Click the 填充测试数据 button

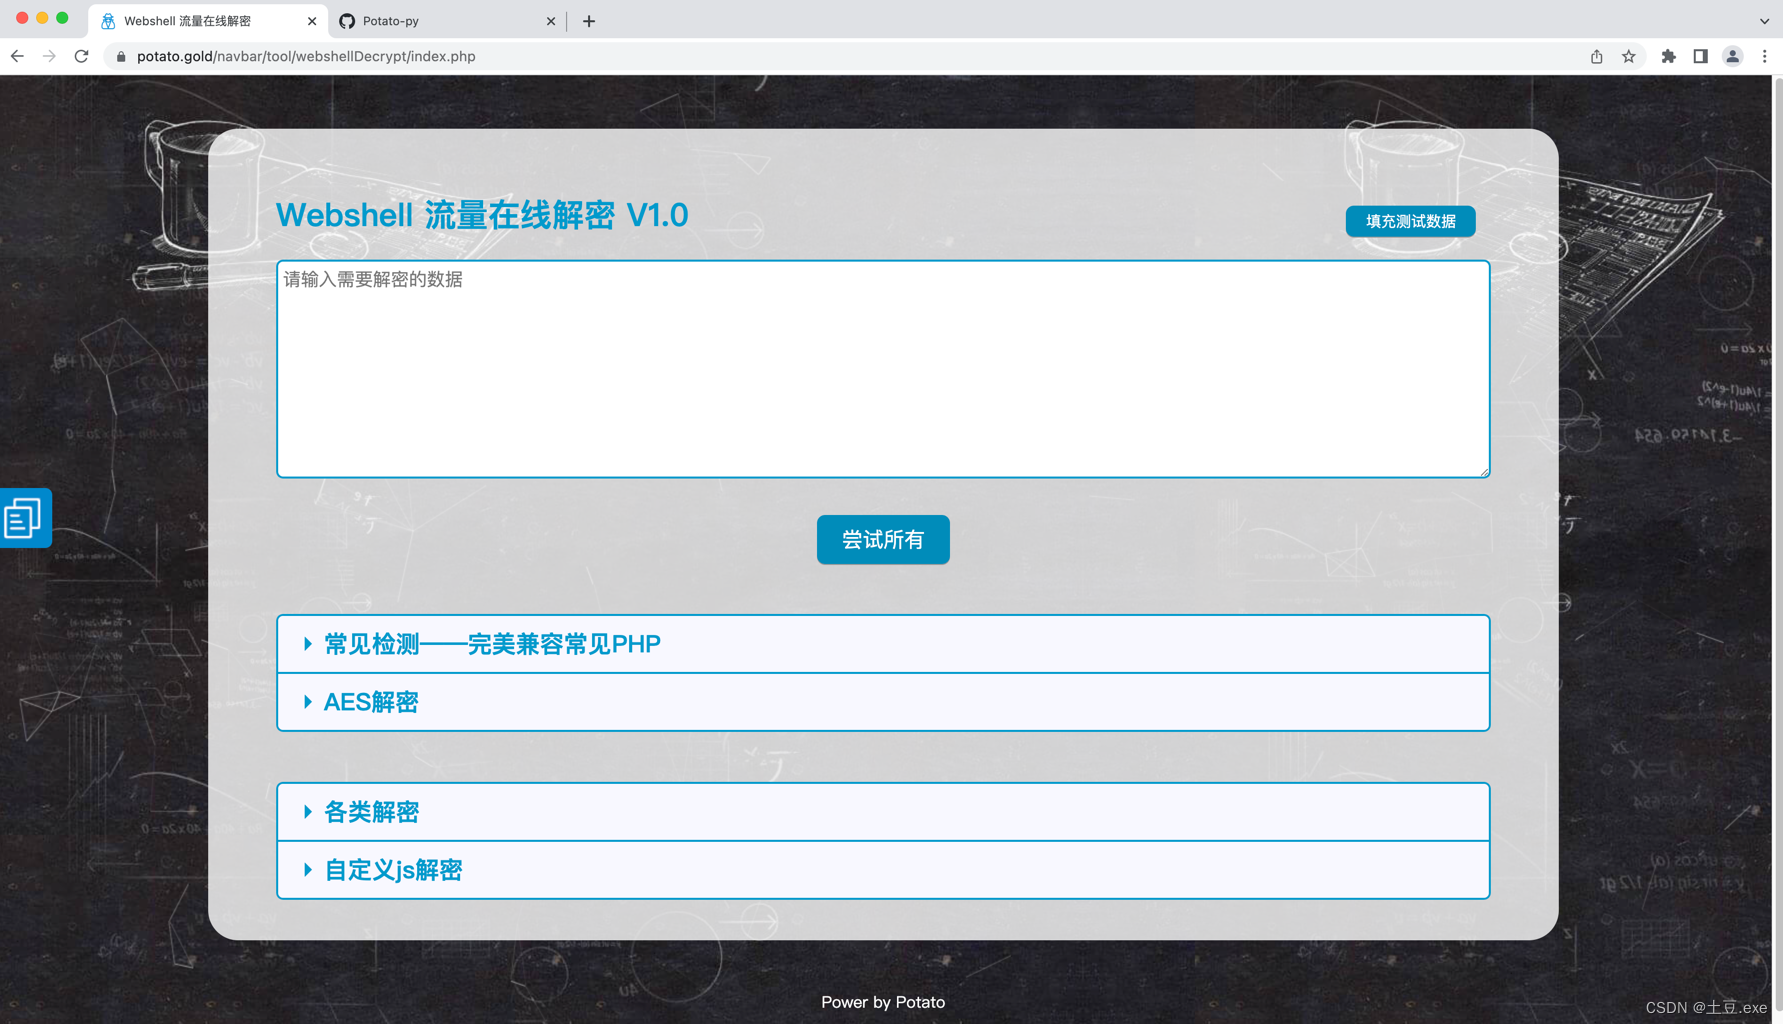(1410, 221)
